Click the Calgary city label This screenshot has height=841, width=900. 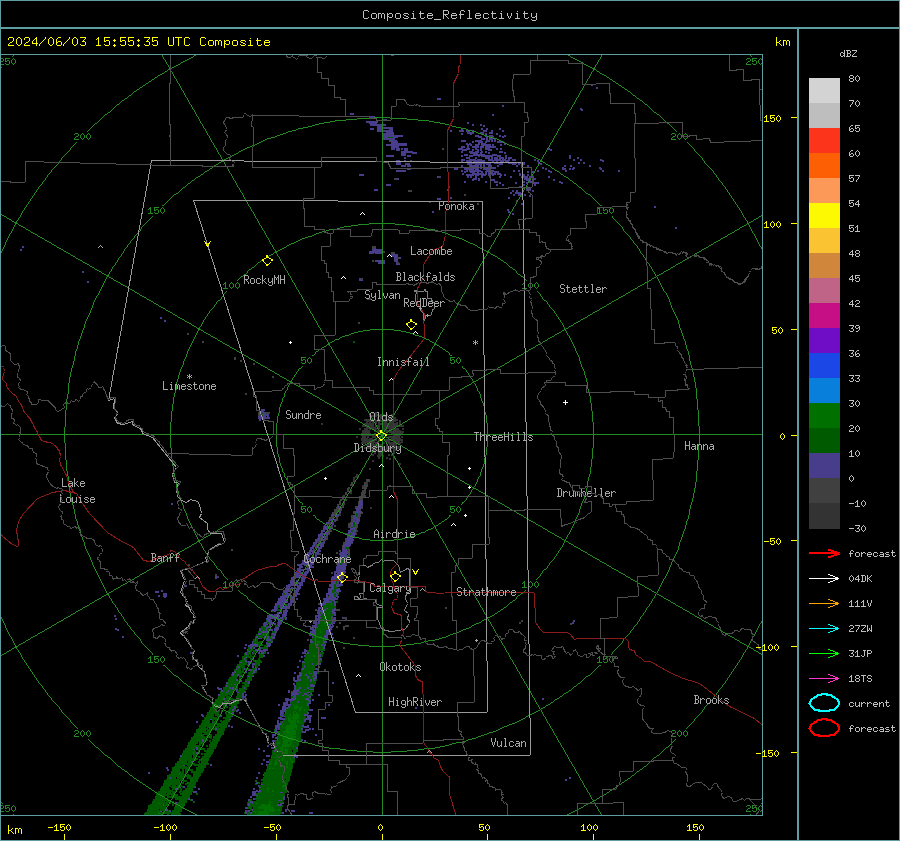(390, 588)
